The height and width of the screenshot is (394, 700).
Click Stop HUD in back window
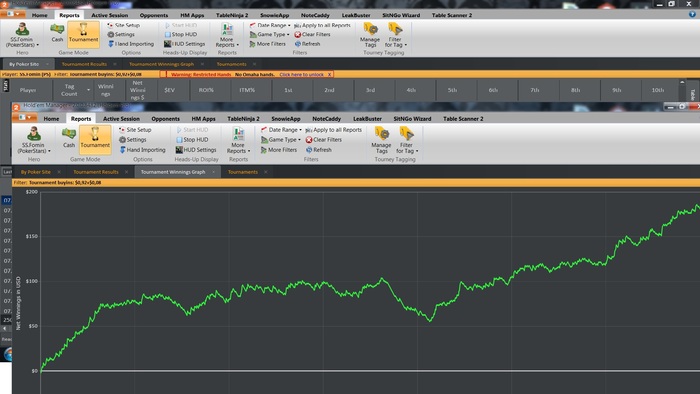[180, 34]
